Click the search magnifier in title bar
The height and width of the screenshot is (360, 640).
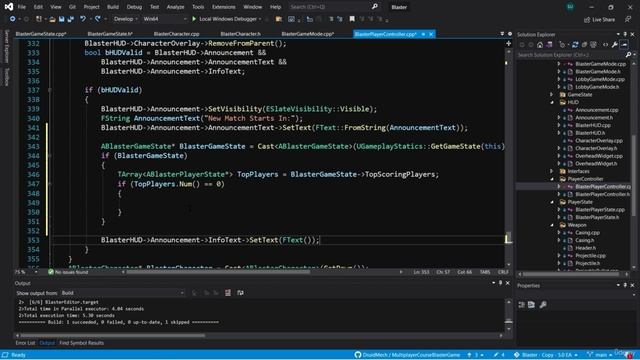375,7
